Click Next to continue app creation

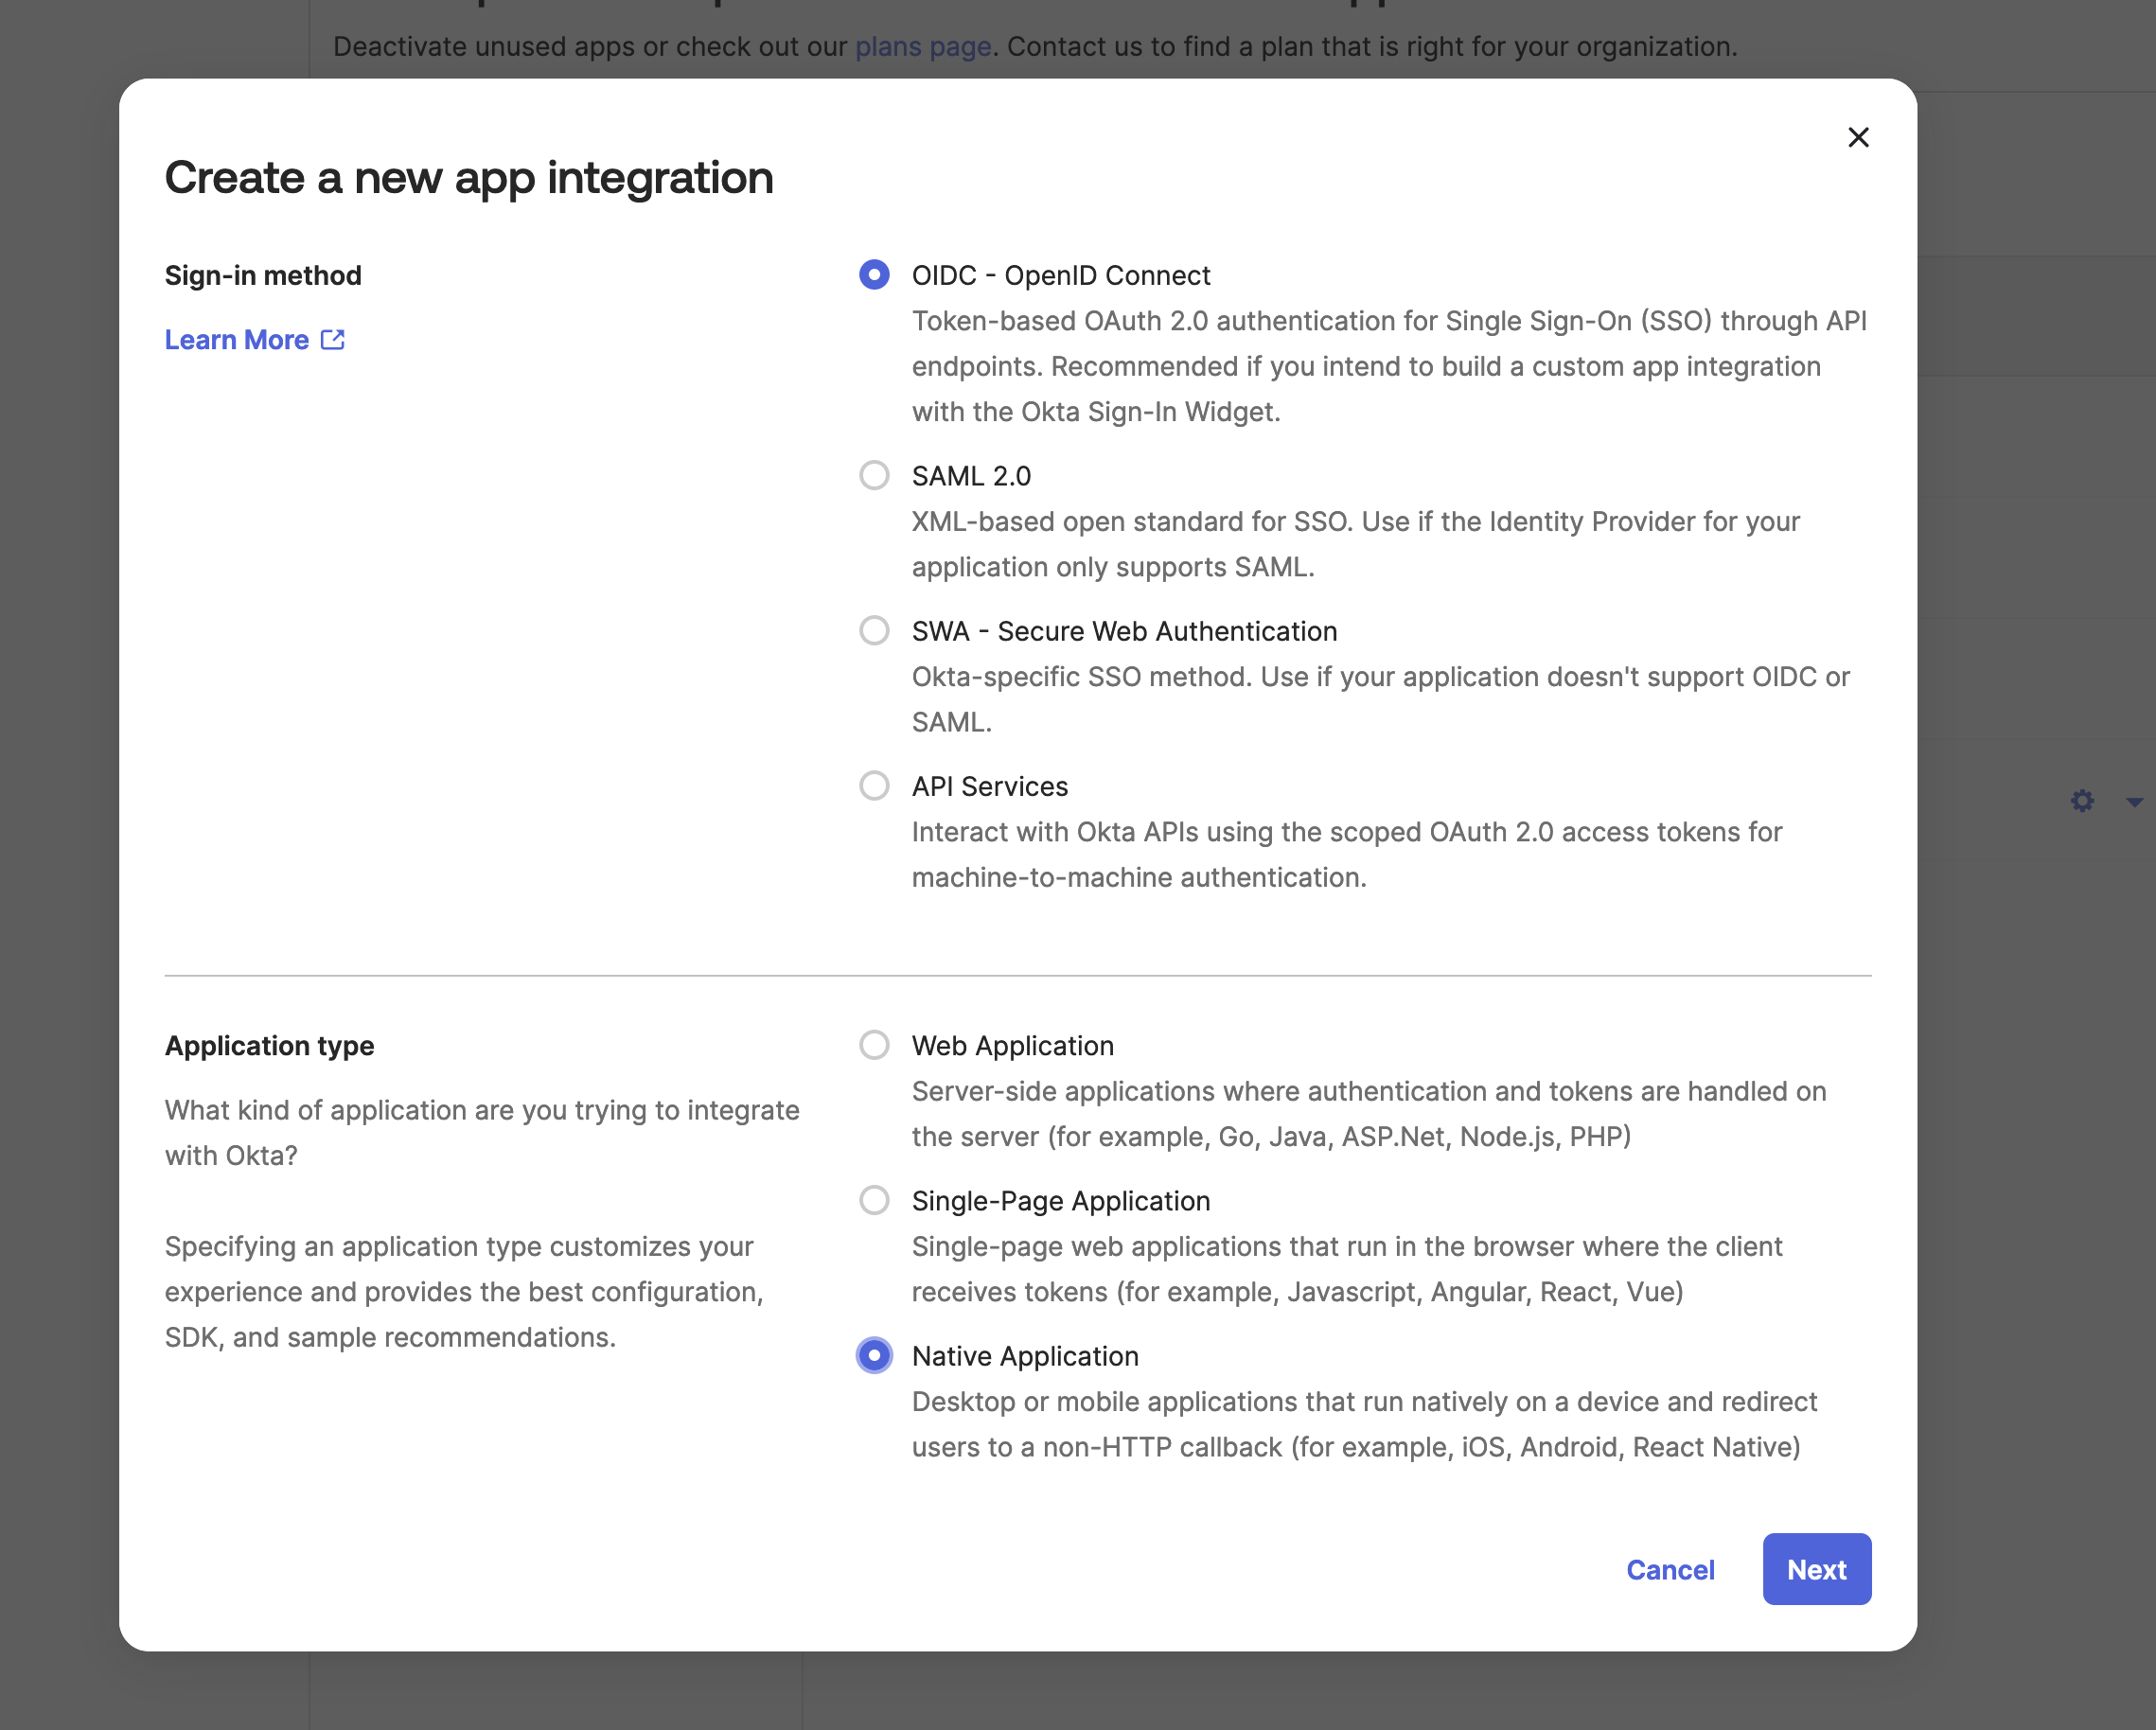point(1816,1569)
